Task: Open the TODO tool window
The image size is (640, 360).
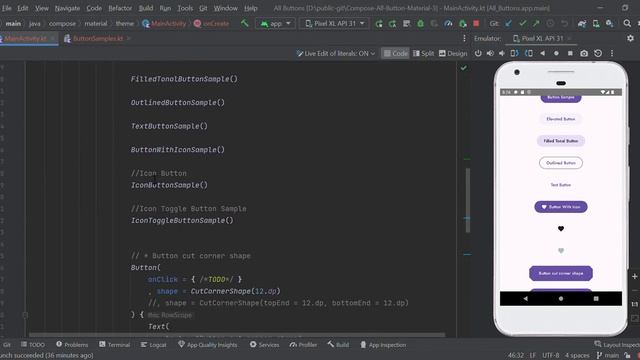Action: click(33, 345)
